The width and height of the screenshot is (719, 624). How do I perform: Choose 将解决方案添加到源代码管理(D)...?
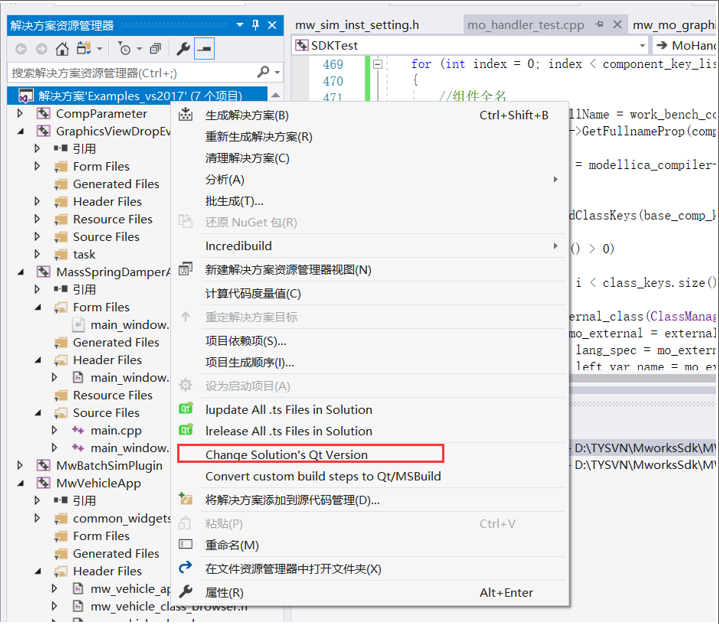tap(371, 500)
